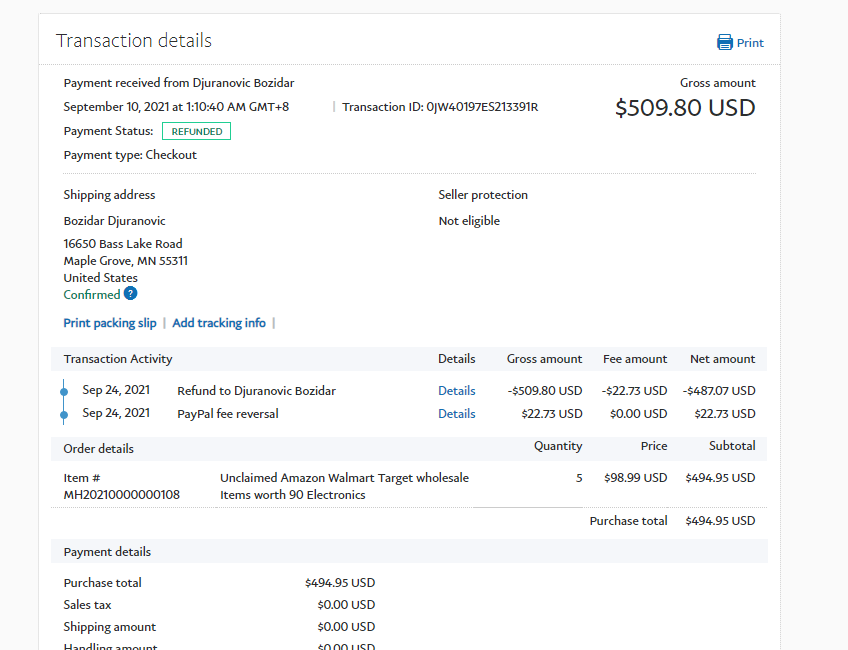Click the REFUNDED payment status badge

coord(196,131)
